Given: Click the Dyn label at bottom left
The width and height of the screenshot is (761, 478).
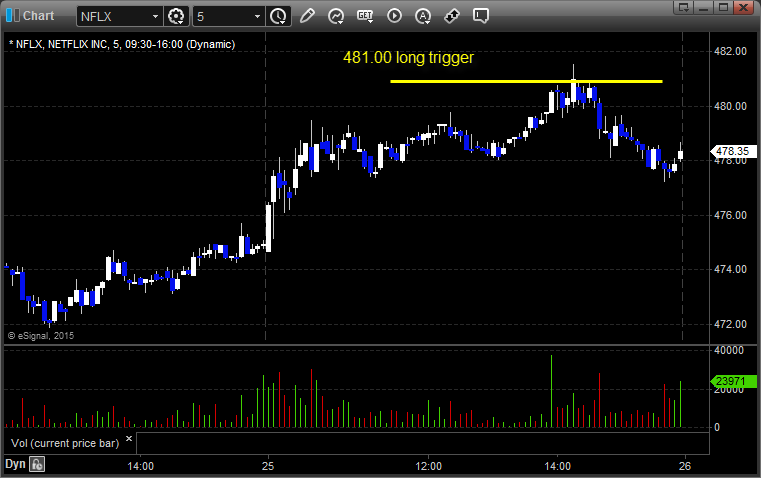Looking at the screenshot, I should (x=15, y=464).
